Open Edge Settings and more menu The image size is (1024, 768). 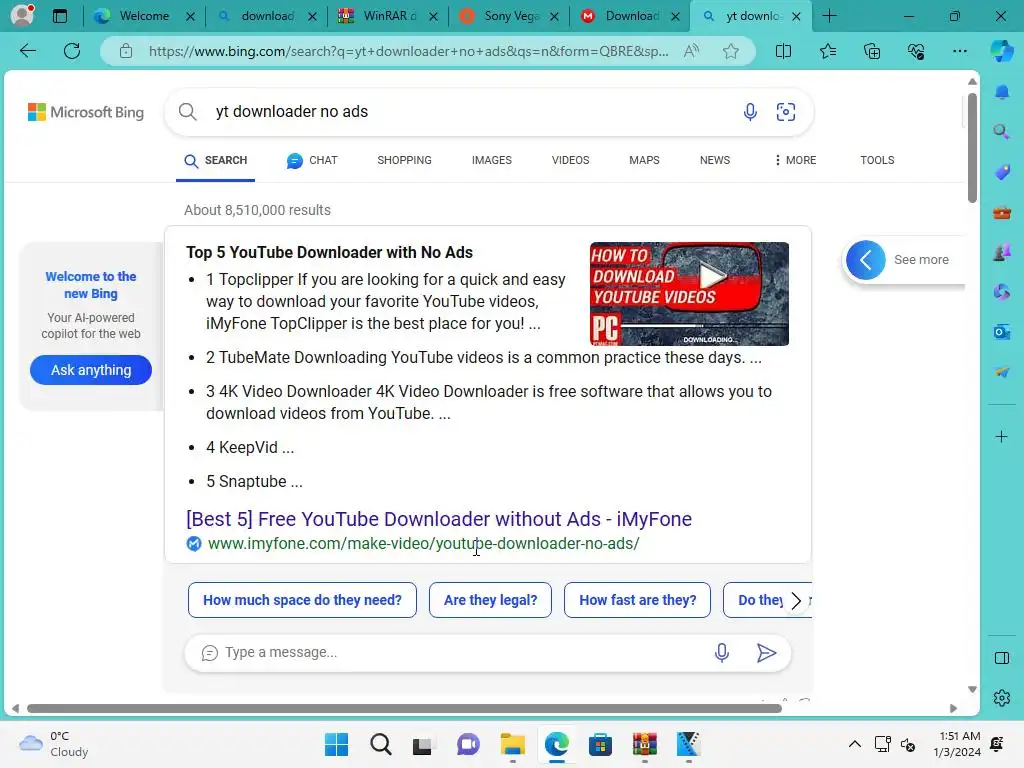click(x=959, y=51)
